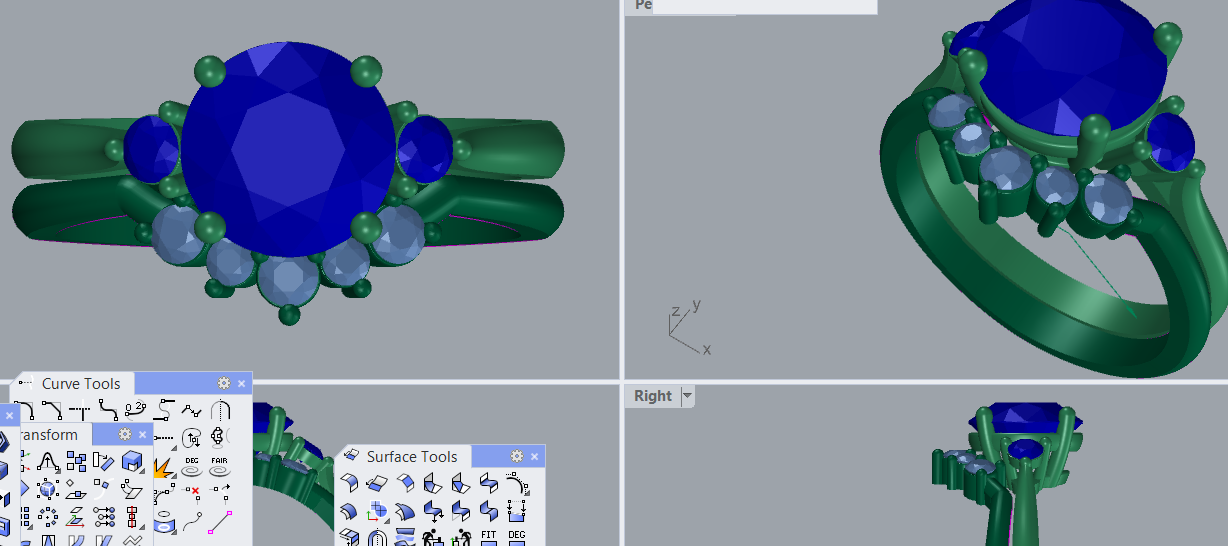Open the Right viewport dropdown arrow
1228x546 pixels.
(x=687, y=396)
